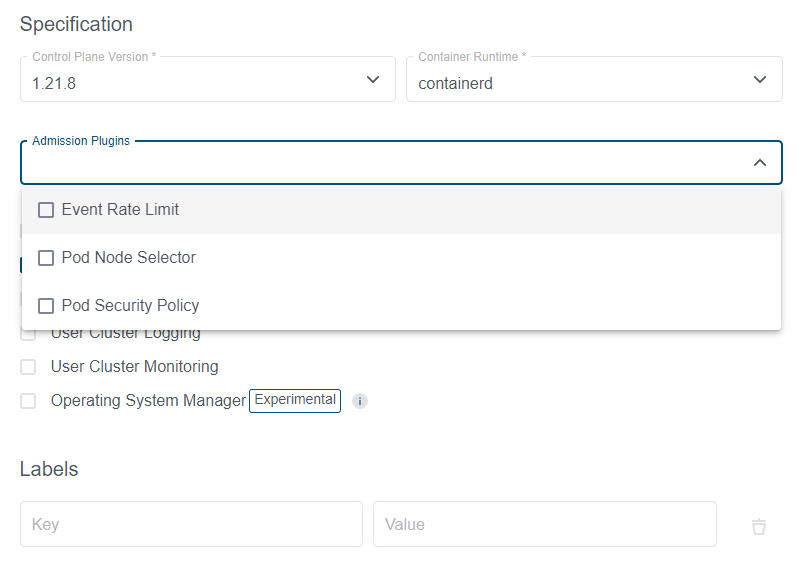Click the Value input field under Labels
This screenshot has height=576, width=805.
[544, 524]
